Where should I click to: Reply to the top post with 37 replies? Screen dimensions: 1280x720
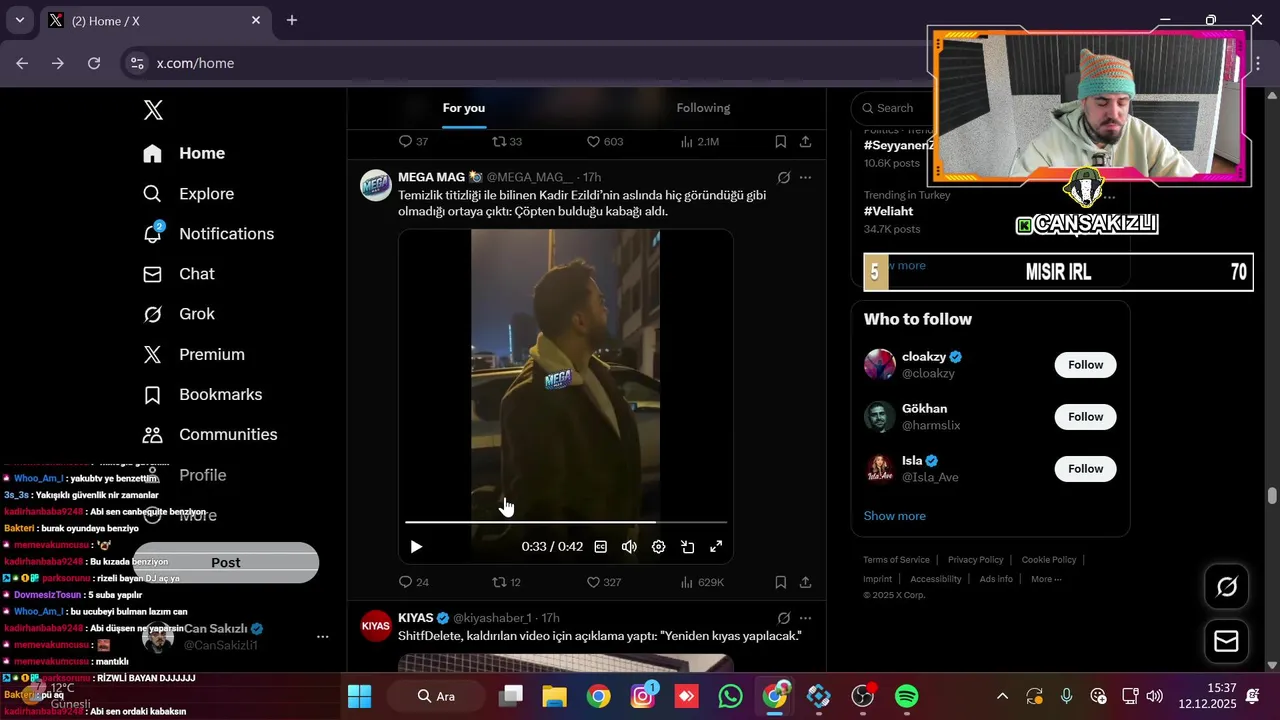tap(414, 141)
